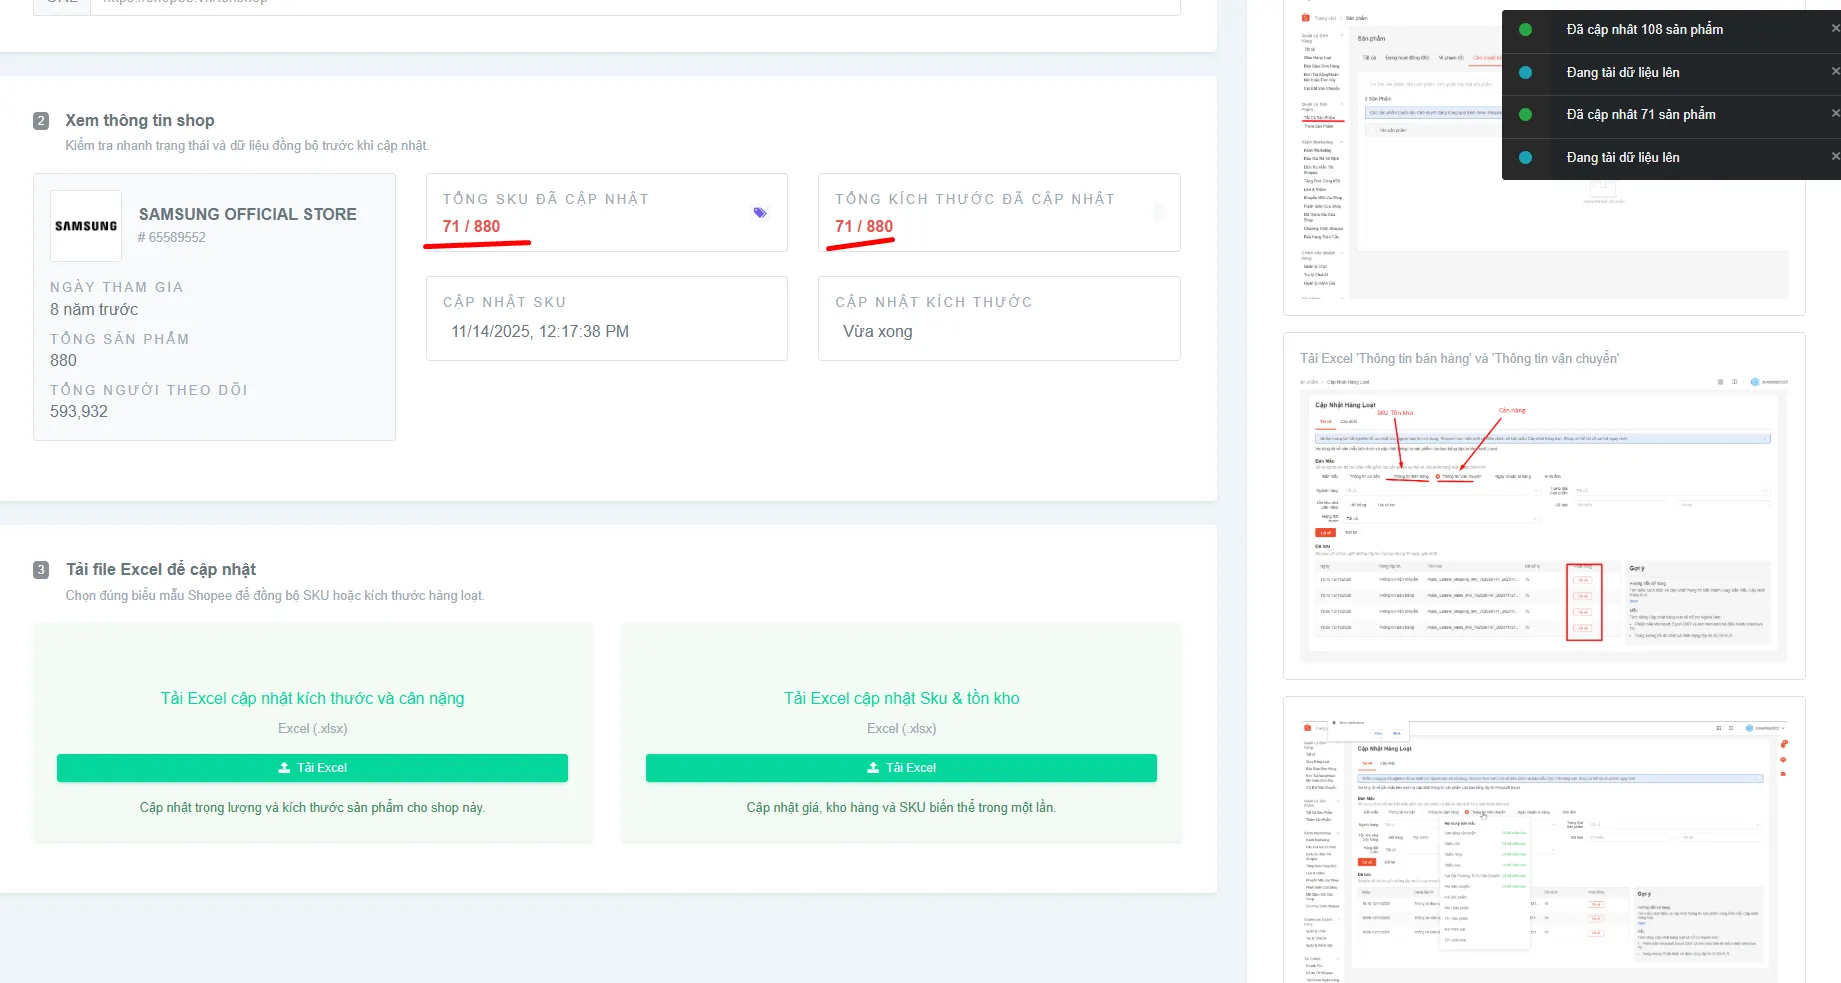The width and height of the screenshot is (1841, 983).
Task: Open the guide image showing the Cập Nhật Hàng Loạt dropdown list
Action: [1544, 850]
